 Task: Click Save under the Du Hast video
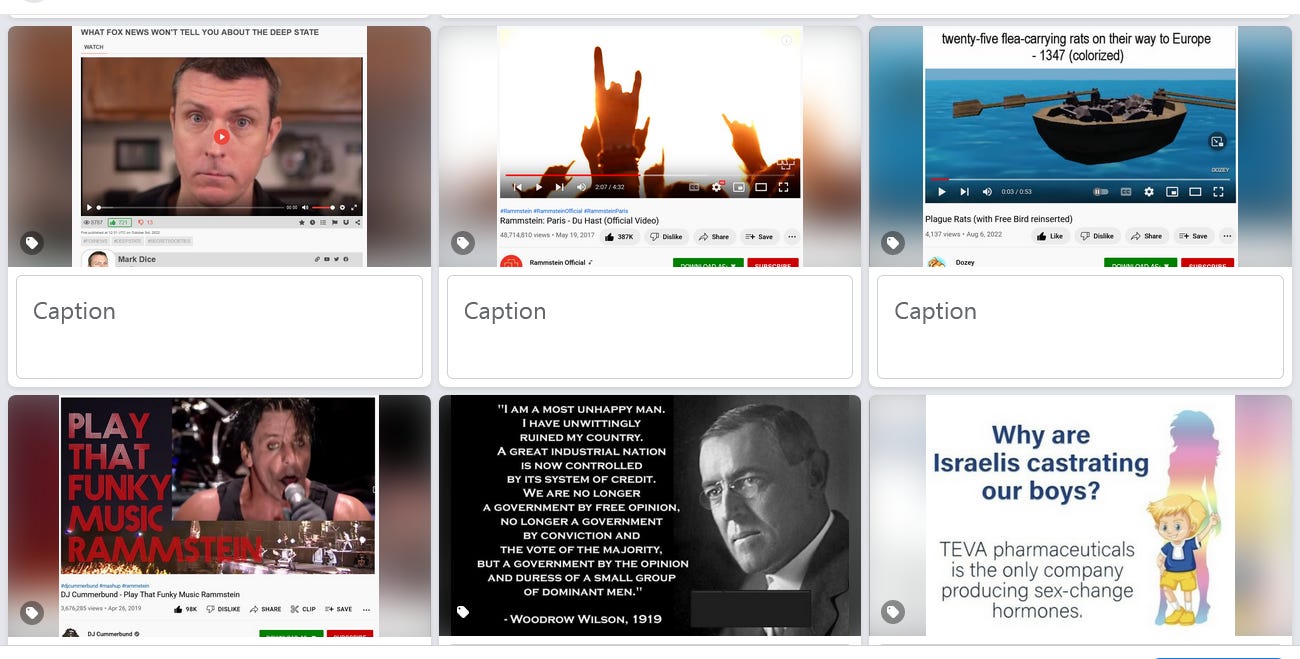click(x=759, y=237)
